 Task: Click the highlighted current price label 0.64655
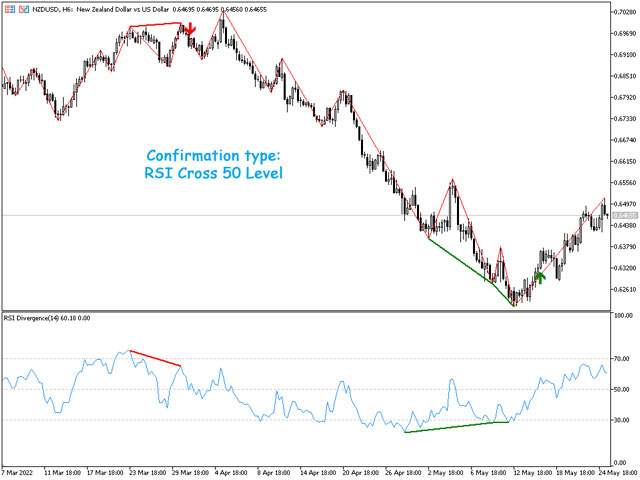624,215
